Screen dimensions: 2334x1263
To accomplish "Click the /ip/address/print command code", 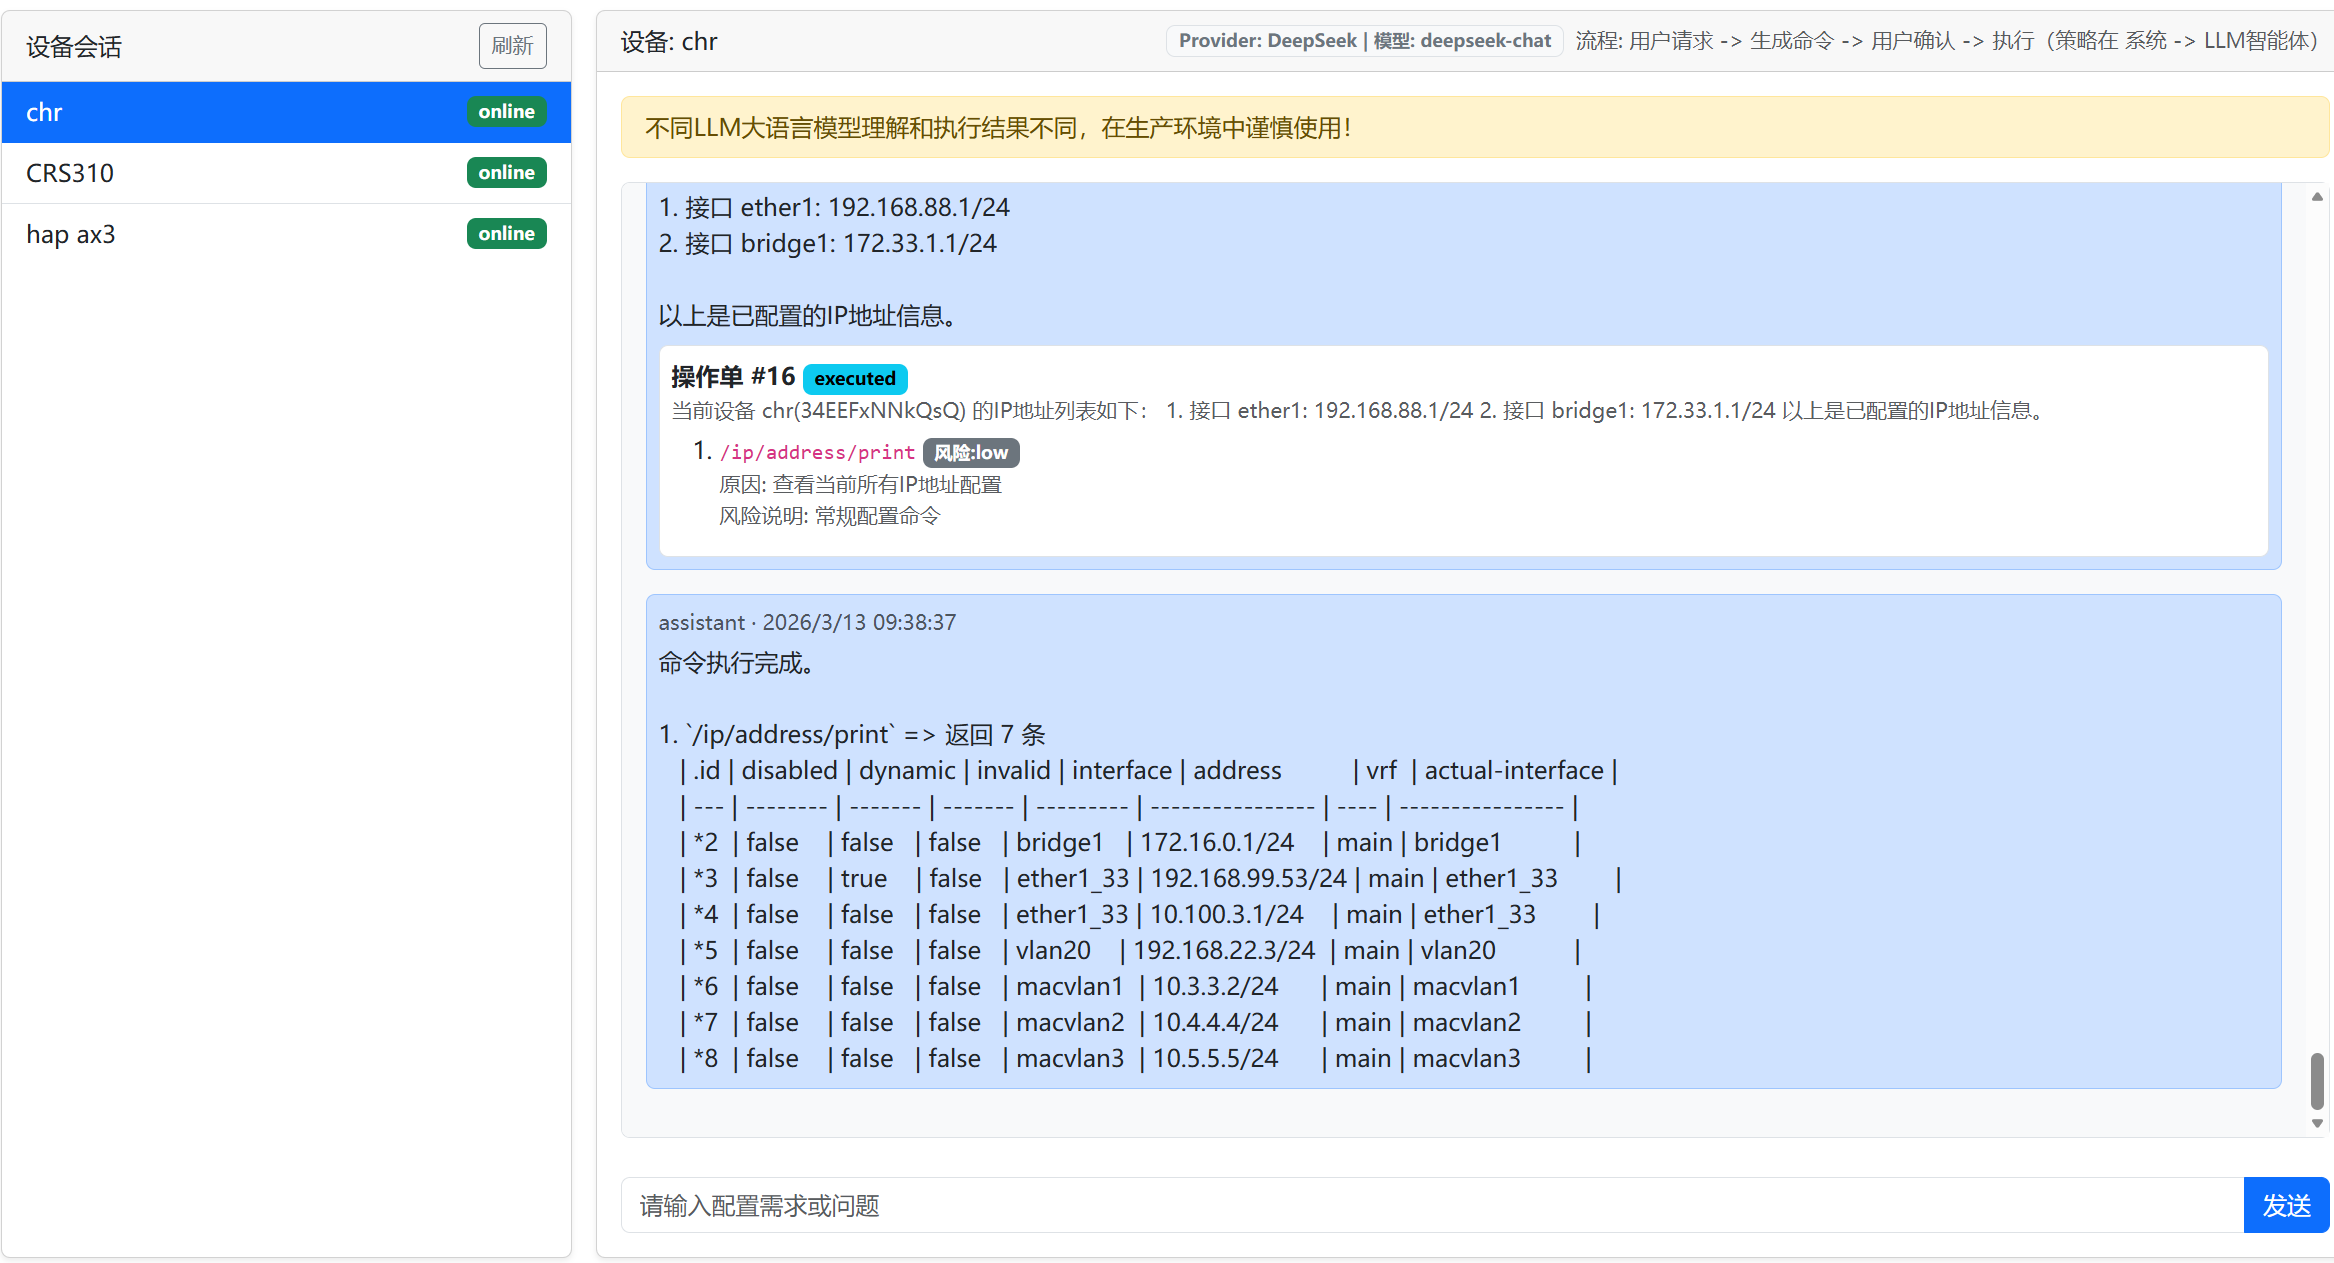I will [x=817, y=453].
